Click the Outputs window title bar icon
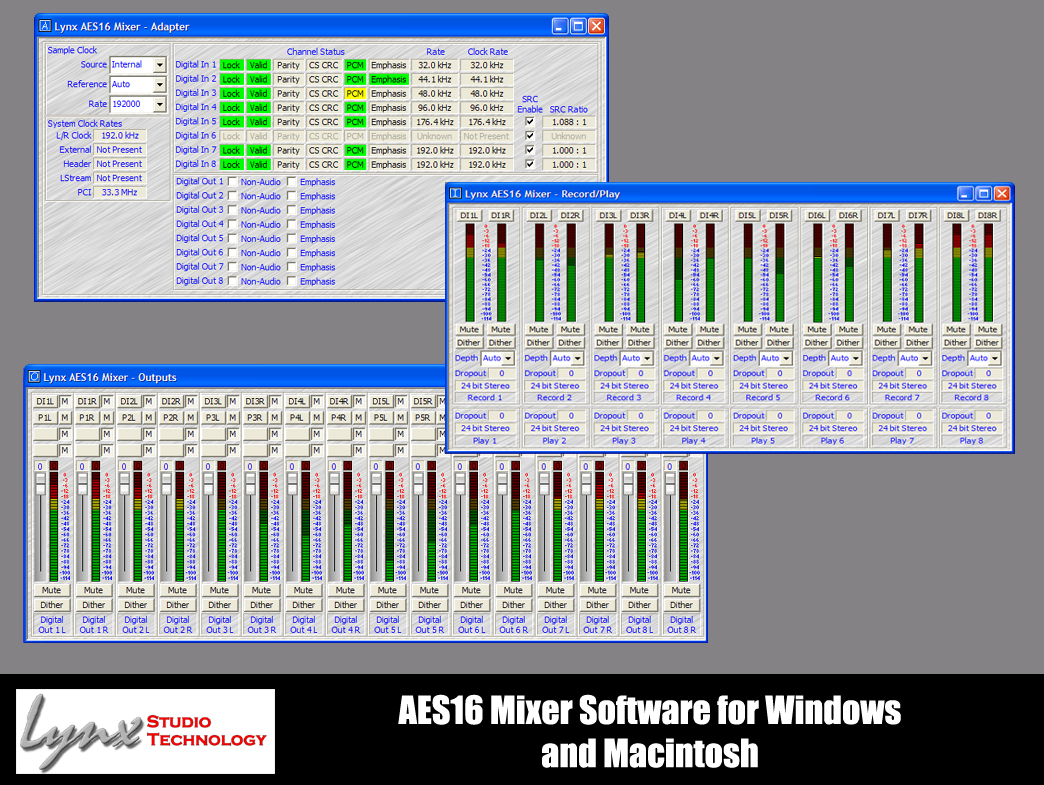 35,377
